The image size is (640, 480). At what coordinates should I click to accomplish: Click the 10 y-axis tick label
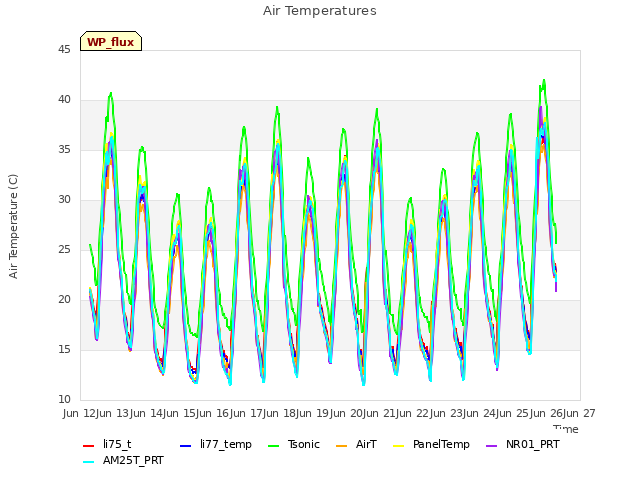click(64, 400)
